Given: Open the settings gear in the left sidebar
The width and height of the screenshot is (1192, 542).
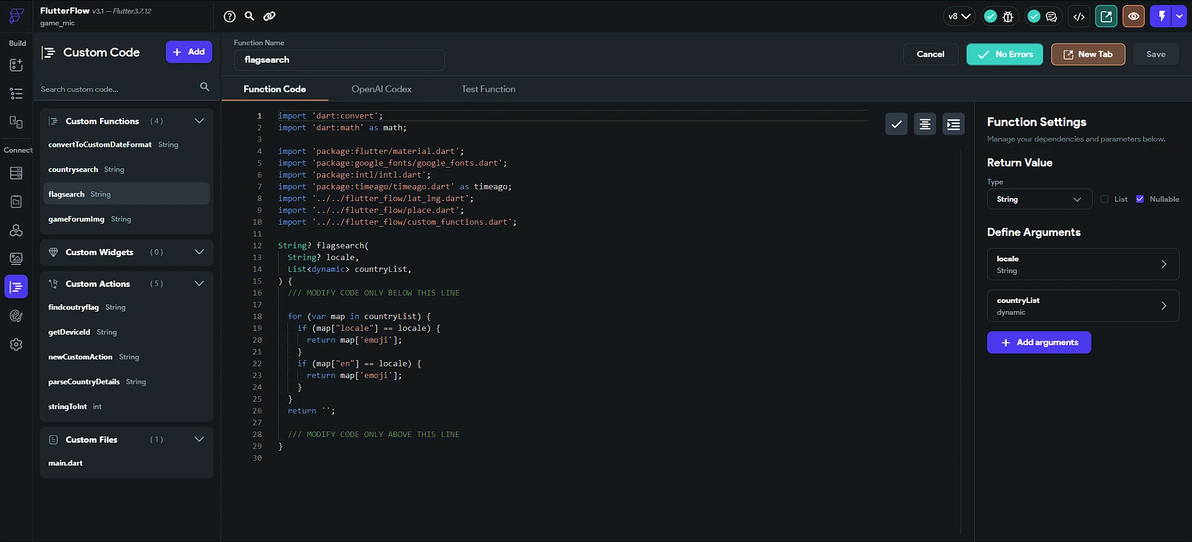Looking at the screenshot, I should 16,344.
